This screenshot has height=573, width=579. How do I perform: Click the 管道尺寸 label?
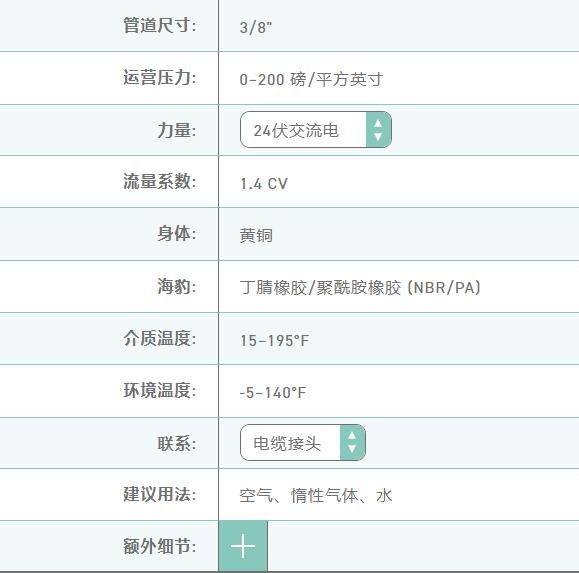pyautogui.click(x=160, y=25)
